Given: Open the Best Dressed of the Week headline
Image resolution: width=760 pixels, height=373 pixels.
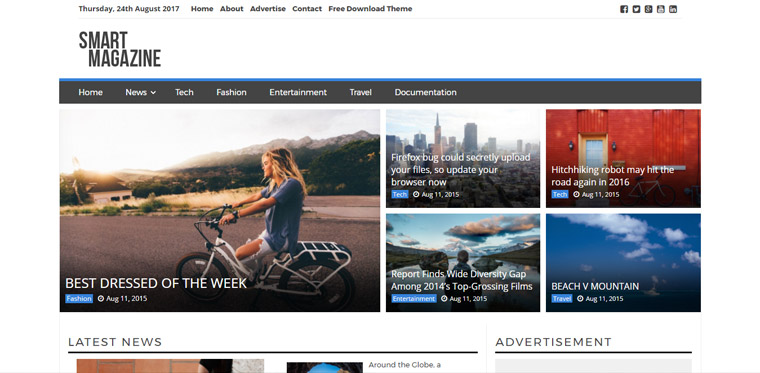Looking at the screenshot, I should click(156, 283).
